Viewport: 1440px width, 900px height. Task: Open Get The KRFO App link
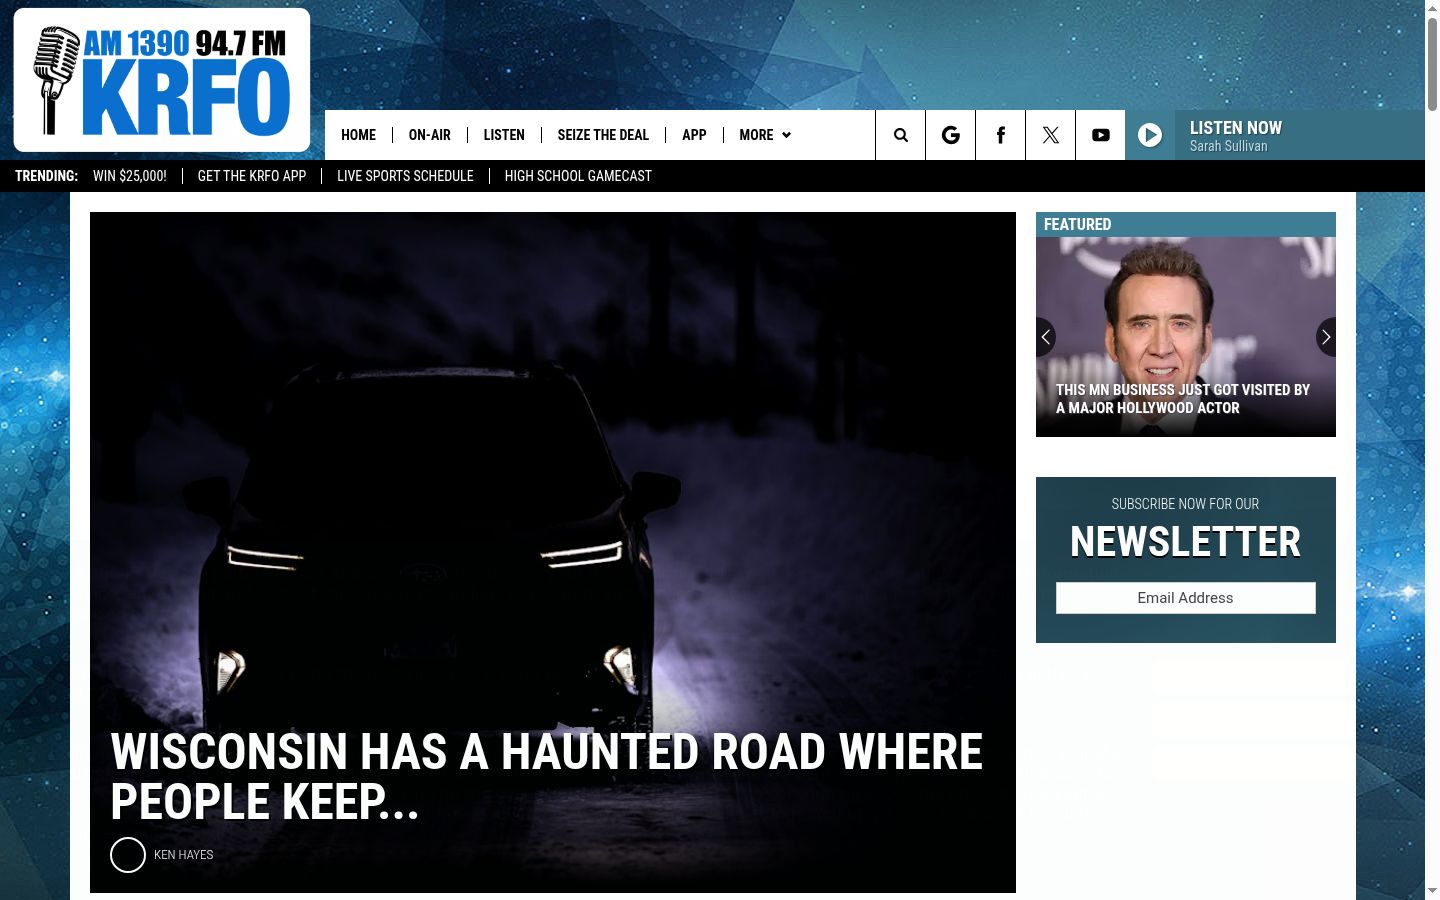[x=252, y=176]
